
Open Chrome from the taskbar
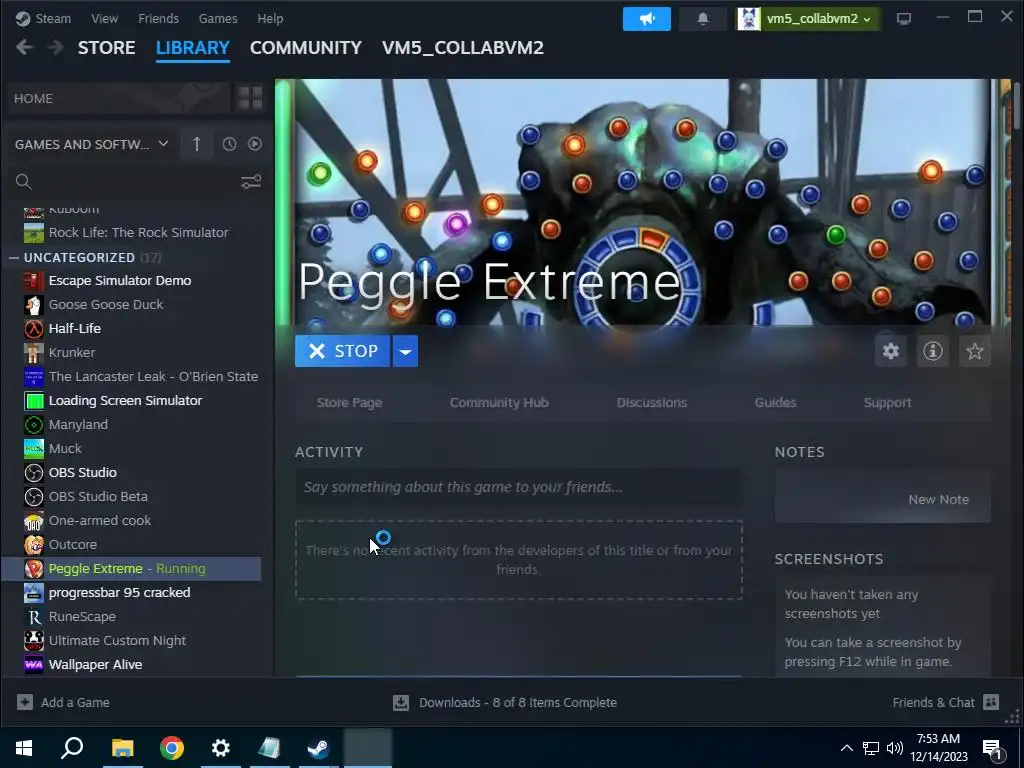172,748
